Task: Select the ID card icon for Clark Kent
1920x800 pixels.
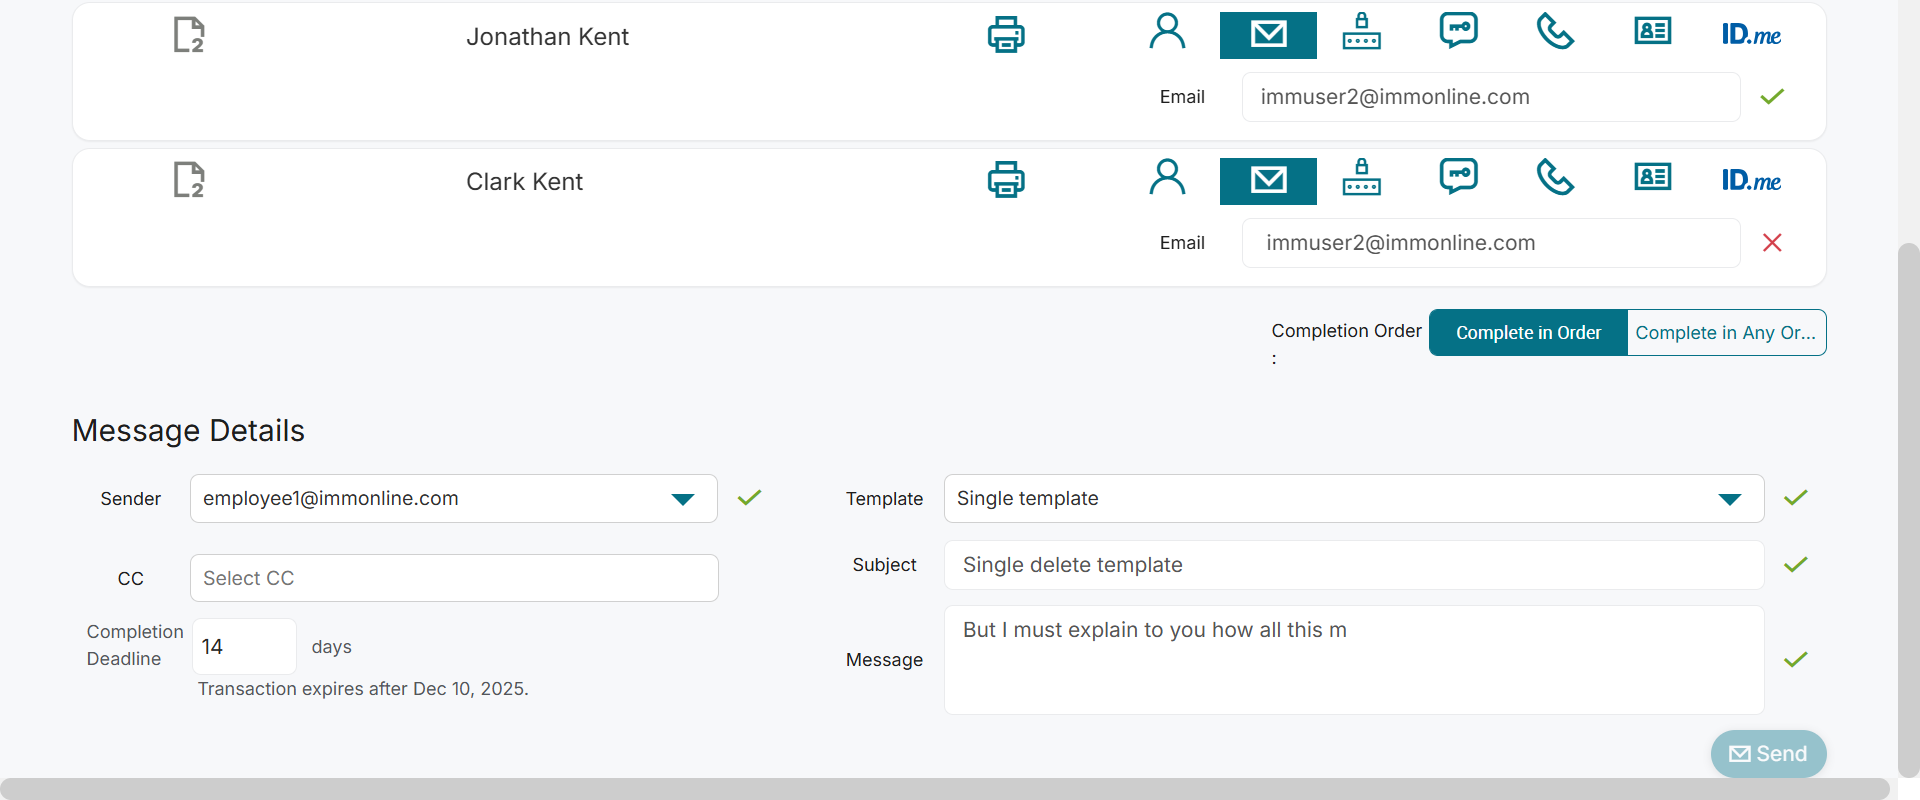Action: pos(1652,178)
